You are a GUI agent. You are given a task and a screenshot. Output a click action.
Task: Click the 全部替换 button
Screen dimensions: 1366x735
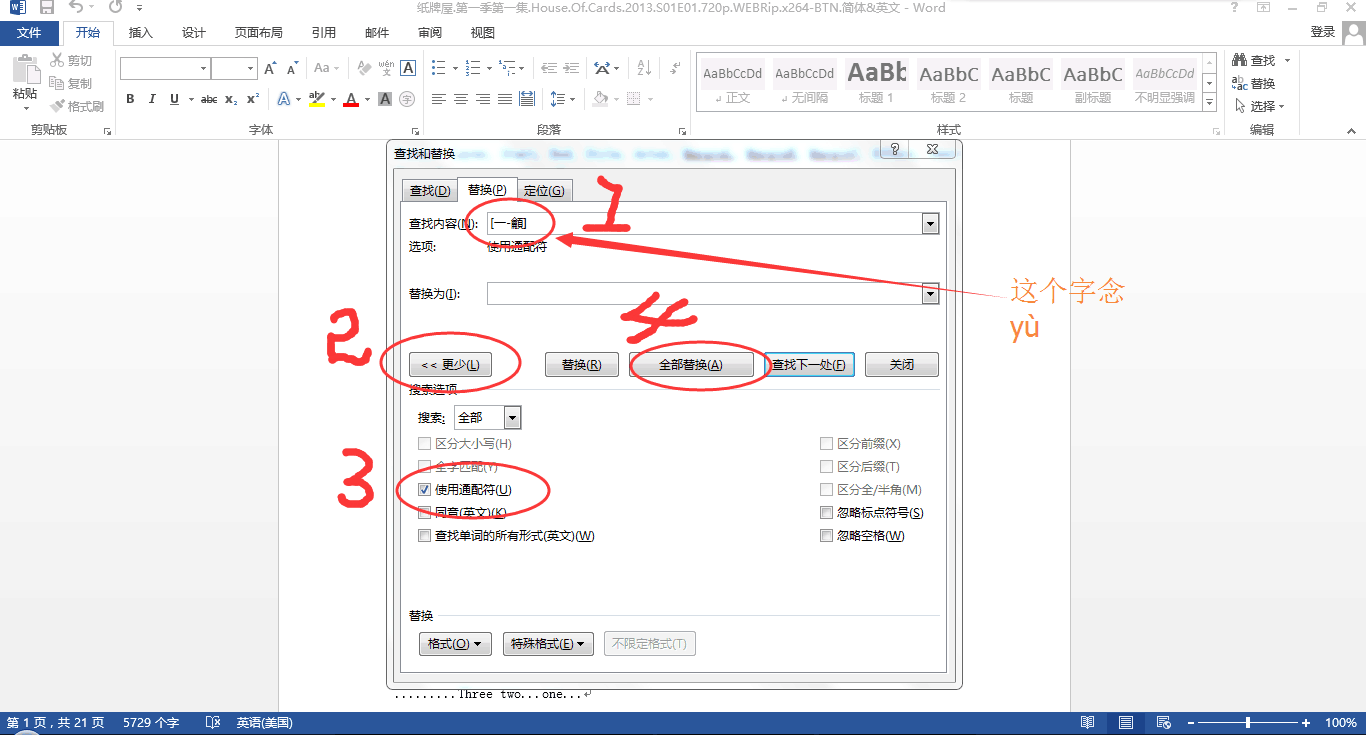694,364
